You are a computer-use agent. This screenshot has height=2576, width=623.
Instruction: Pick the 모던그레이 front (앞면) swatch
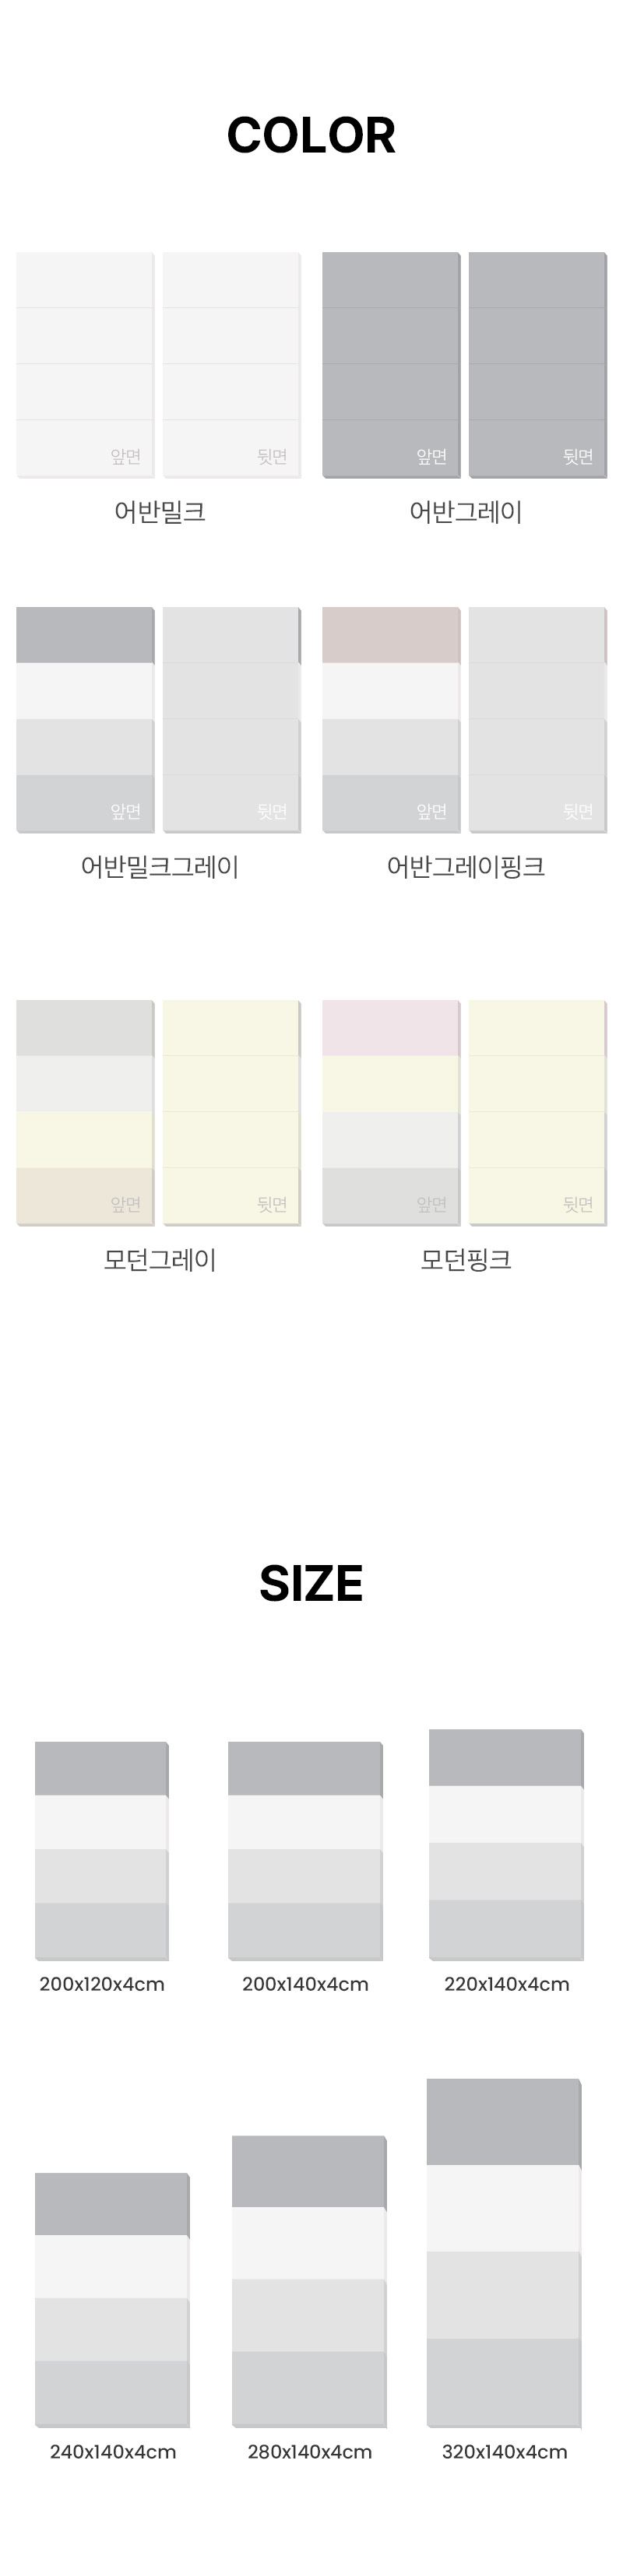(x=85, y=1112)
